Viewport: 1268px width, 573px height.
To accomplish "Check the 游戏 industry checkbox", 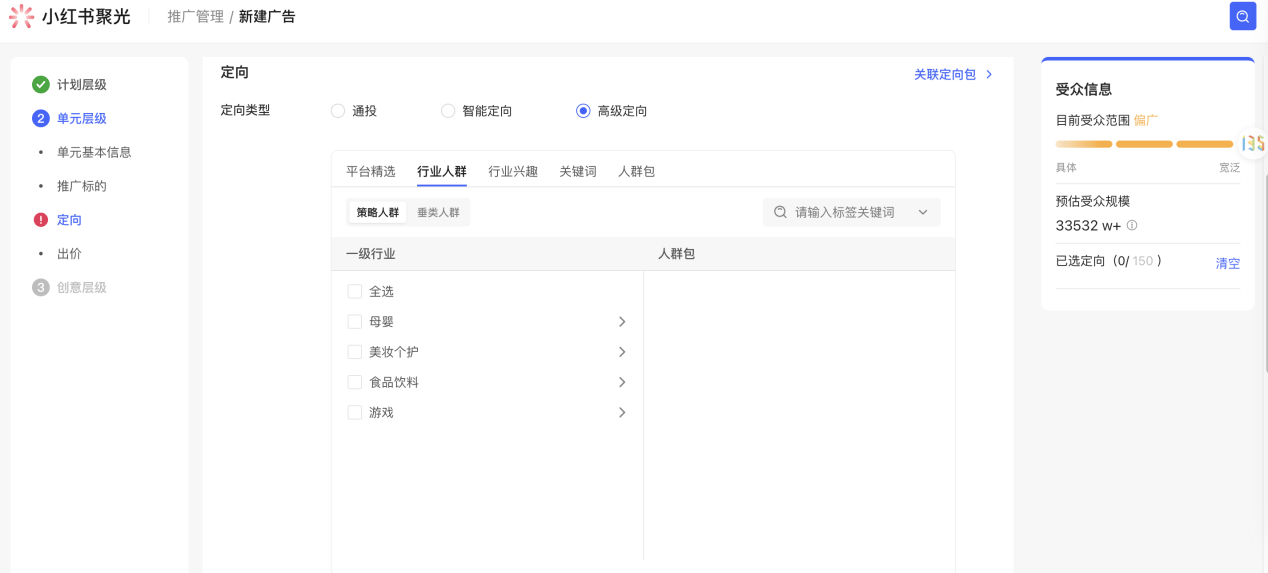I will 354,412.
